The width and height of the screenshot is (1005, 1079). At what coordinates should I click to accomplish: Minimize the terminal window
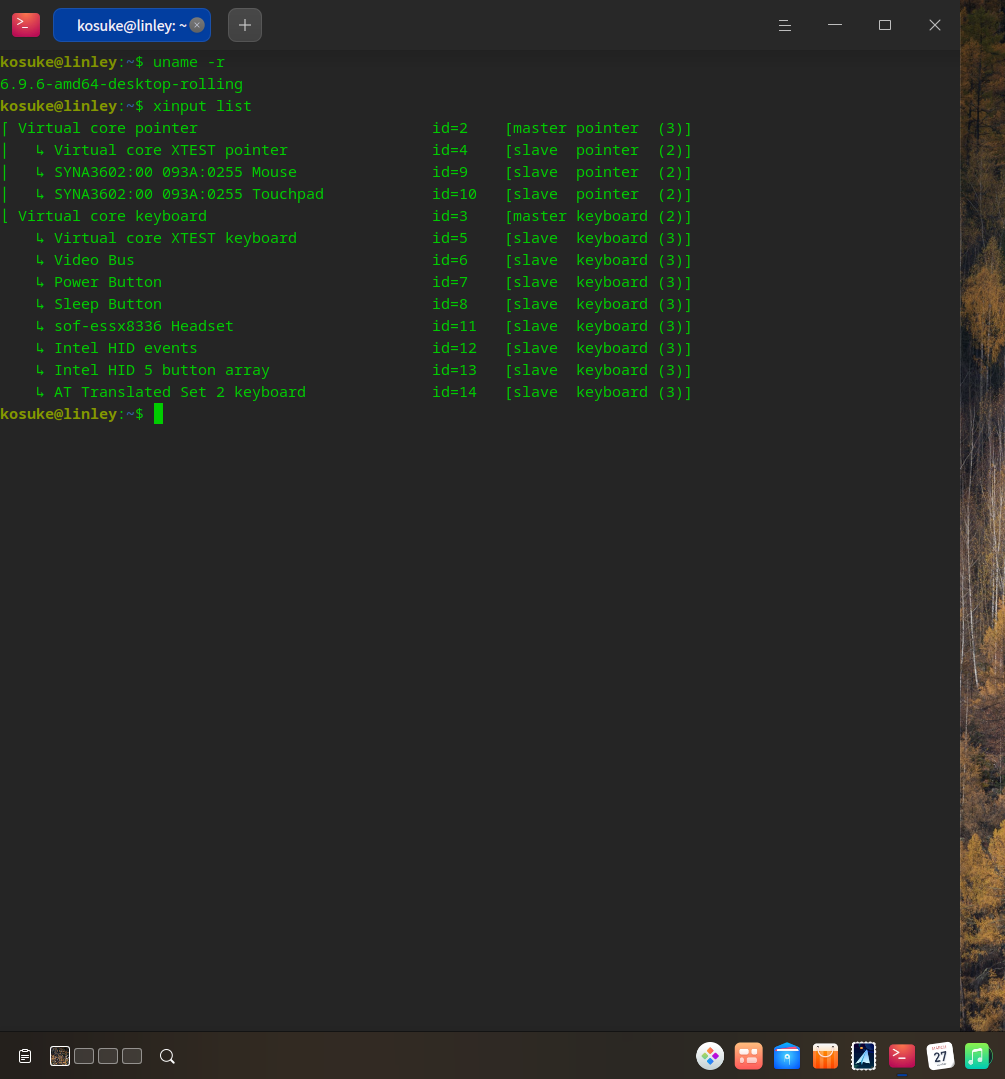pyautogui.click(x=835, y=25)
